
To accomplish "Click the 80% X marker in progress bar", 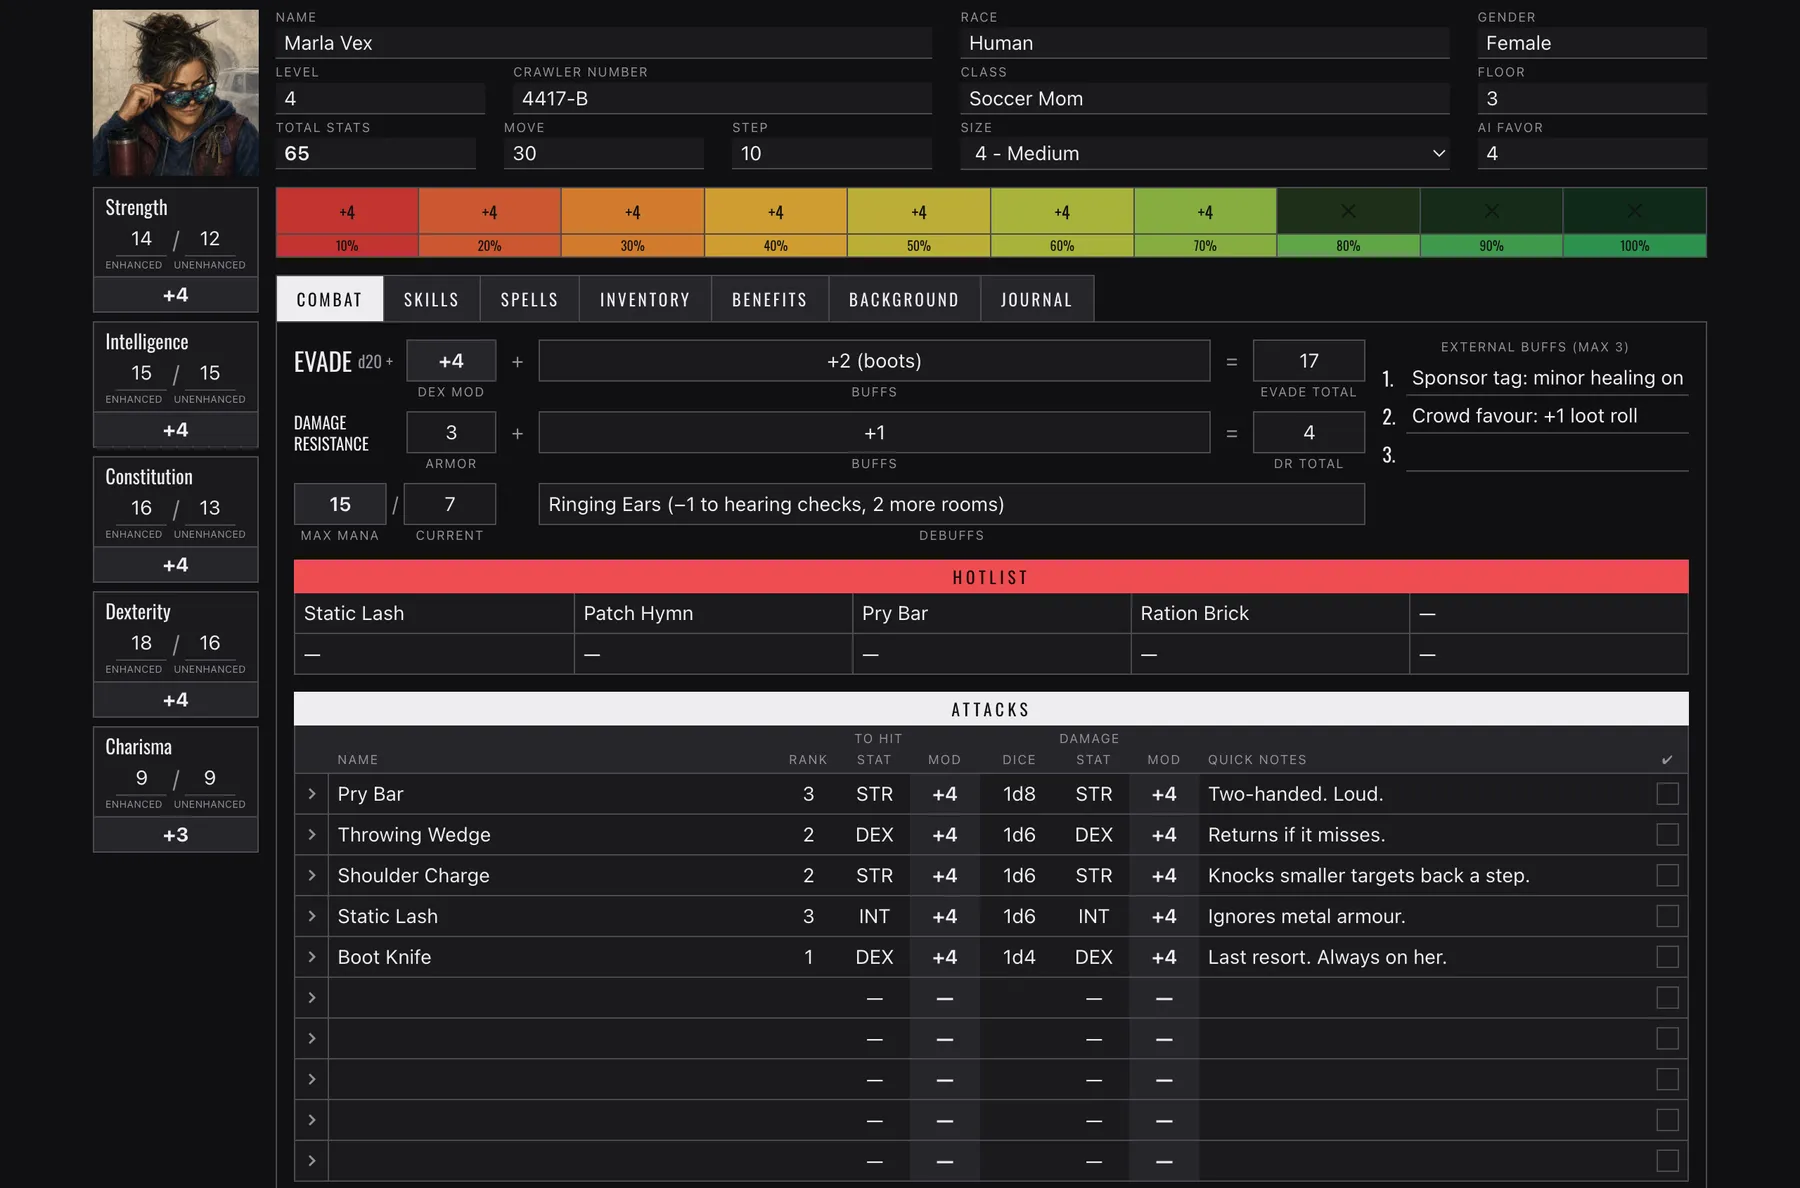I will (x=1348, y=211).
